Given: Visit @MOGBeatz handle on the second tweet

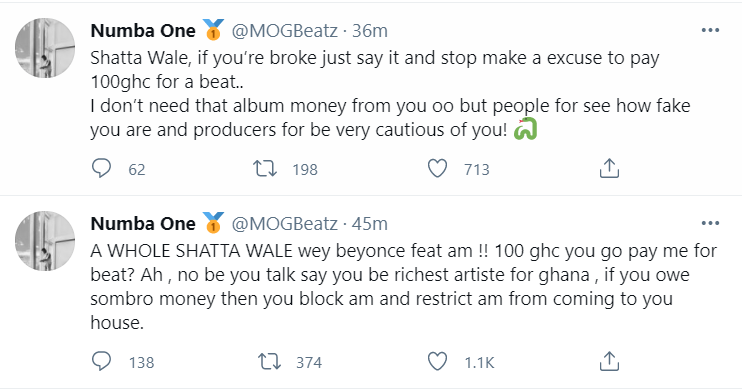Looking at the screenshot, I should [284, 223].
